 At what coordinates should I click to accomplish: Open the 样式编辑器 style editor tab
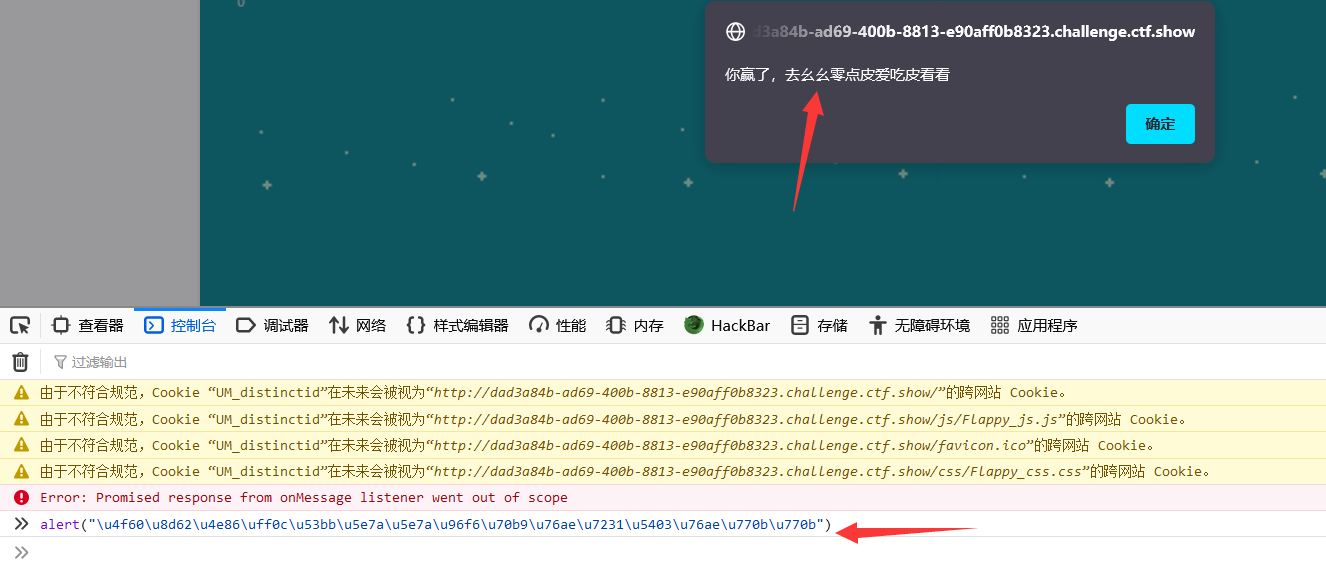tap(458, 325)
